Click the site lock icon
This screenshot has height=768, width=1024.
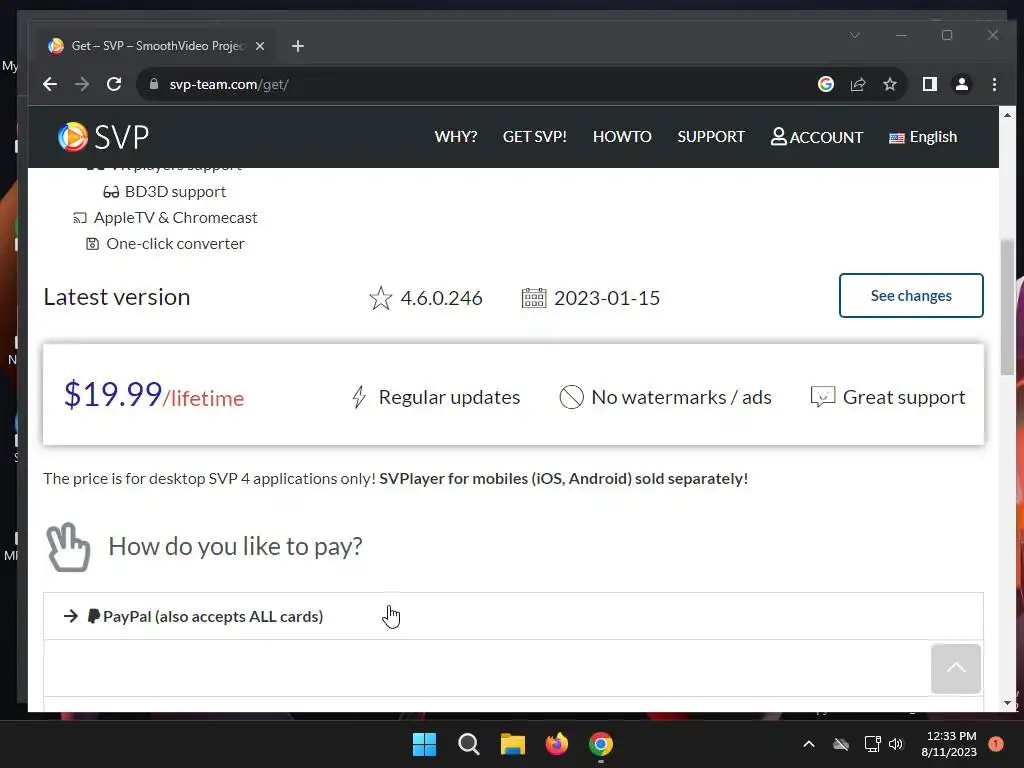(x=154, y=84)
